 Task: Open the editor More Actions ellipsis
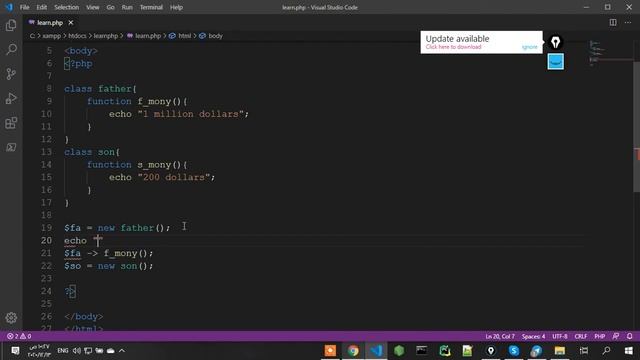pos(628,22)
